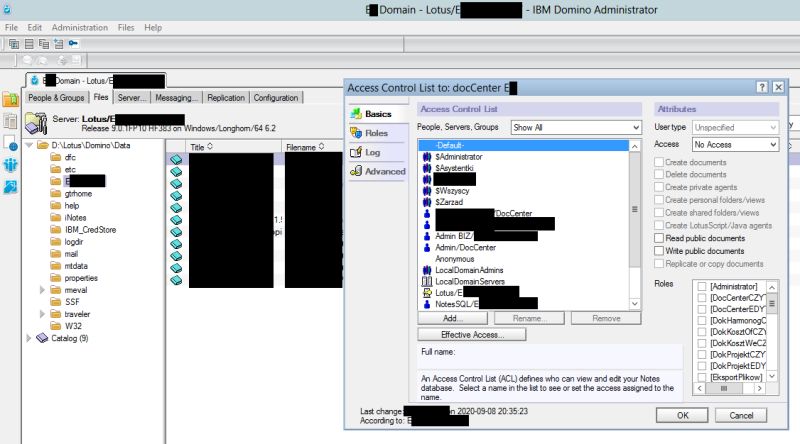This screenshot has height=444, width=800.
Task: Open the Help menu
Action: 153,28
